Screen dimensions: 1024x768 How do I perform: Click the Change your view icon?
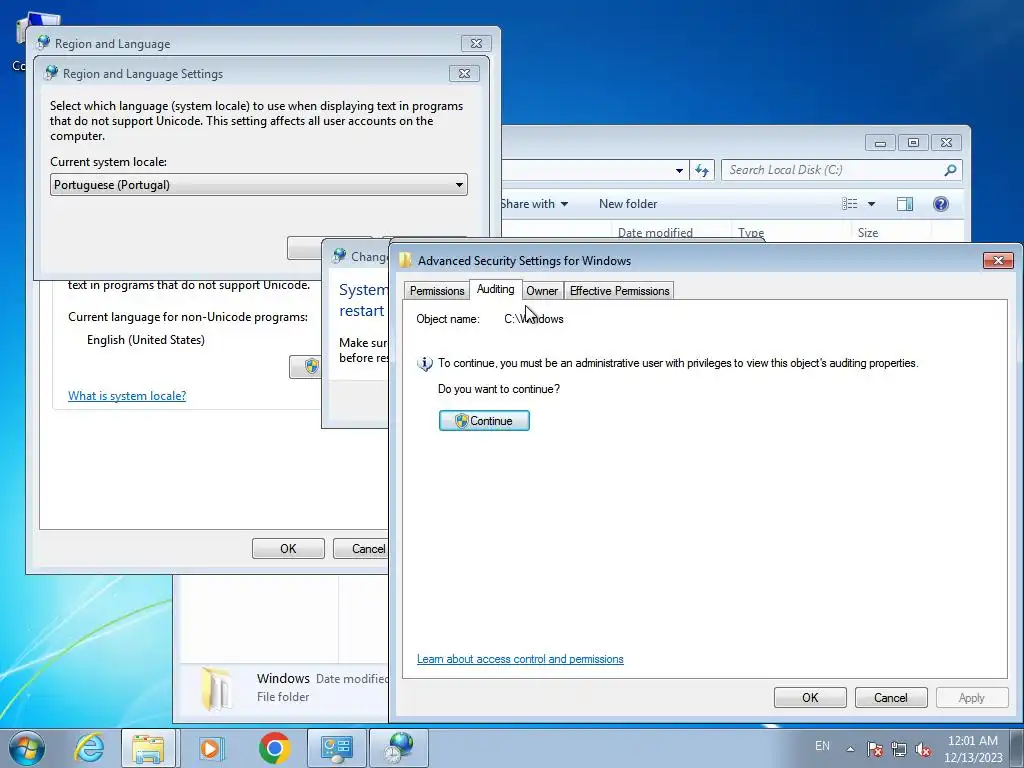point(850,204)
